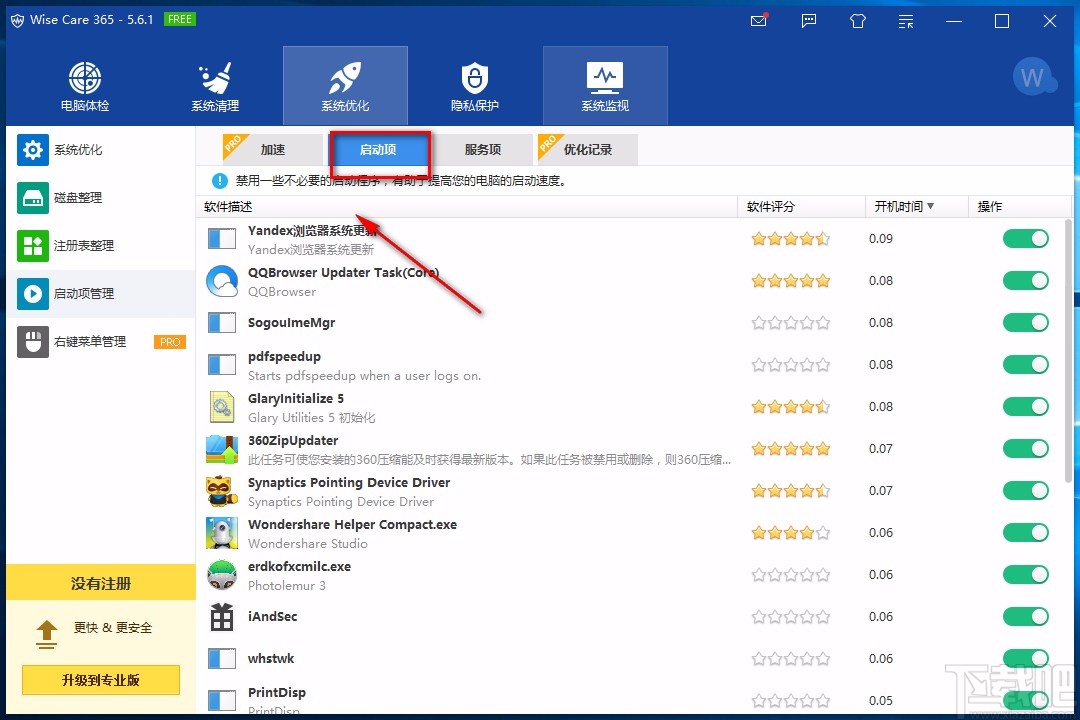The image size is (1080, 720).
Task: Click the iAndSec gift box icon
Action: click(x=222, y=617)
